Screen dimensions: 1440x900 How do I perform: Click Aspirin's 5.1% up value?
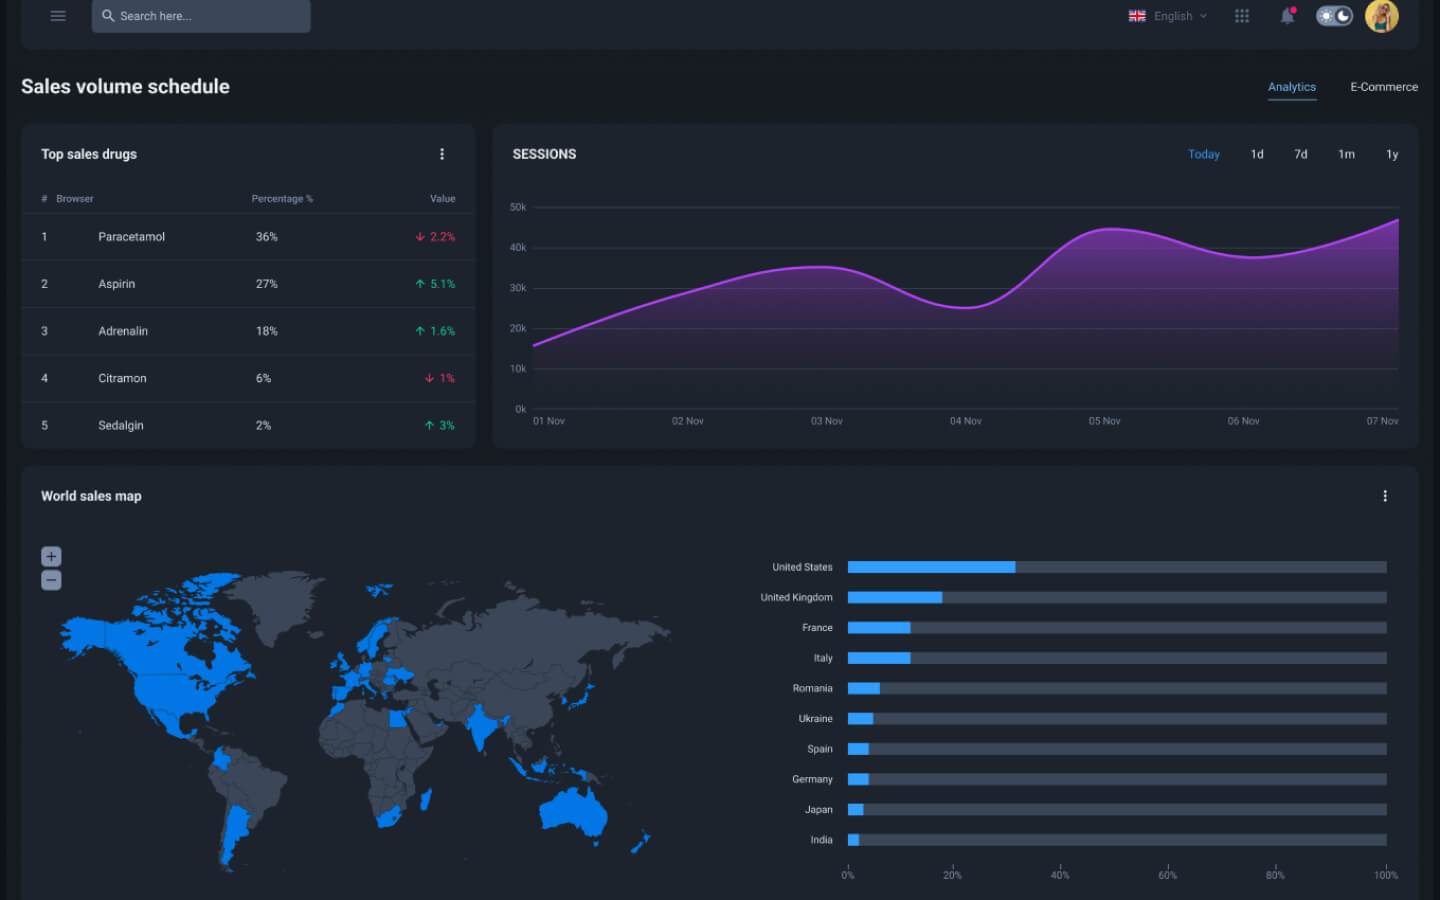(x=435, y=284)
